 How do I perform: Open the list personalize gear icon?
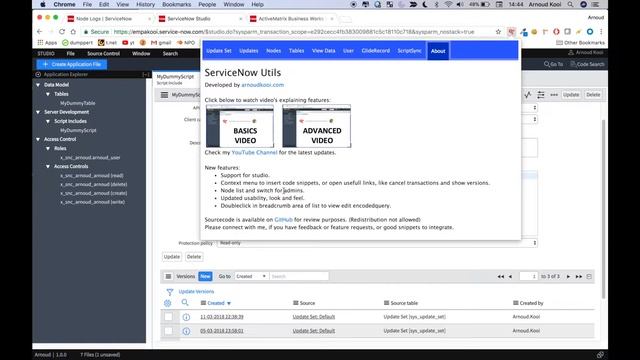167,303
